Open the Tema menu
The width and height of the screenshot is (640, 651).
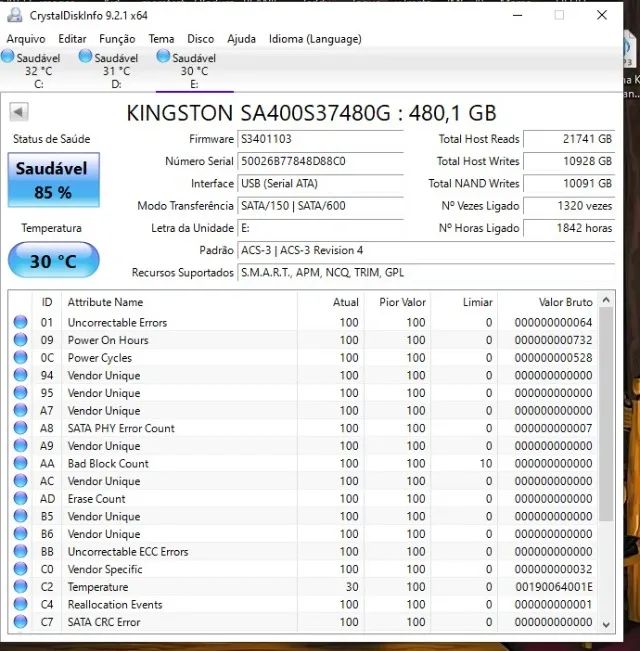coord(161,39)
